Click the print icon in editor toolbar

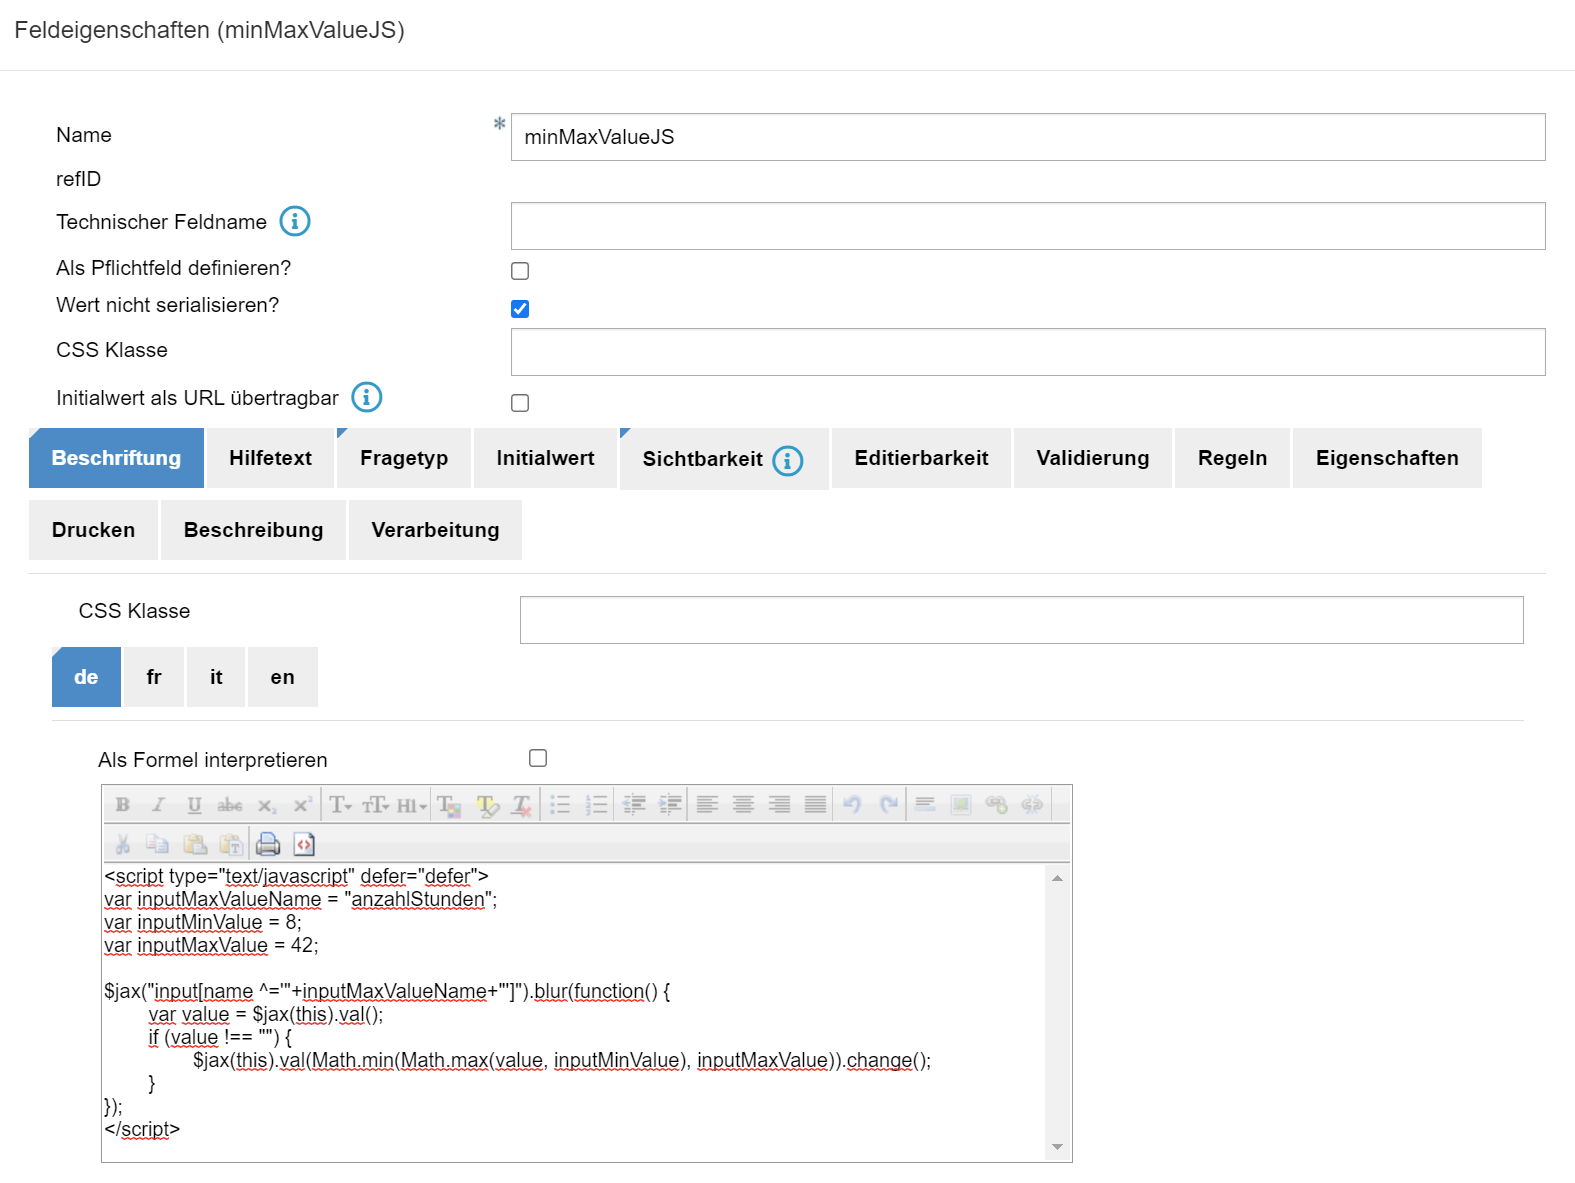[x=268, y=844]
